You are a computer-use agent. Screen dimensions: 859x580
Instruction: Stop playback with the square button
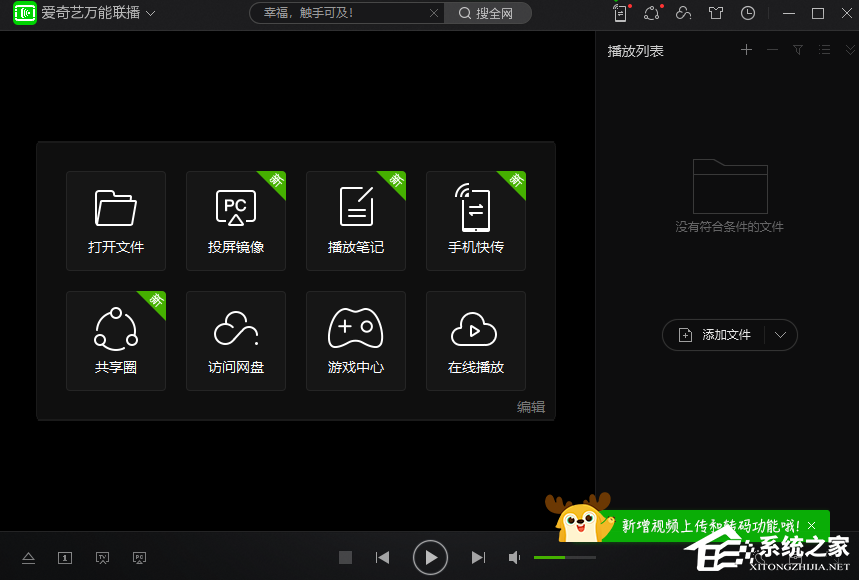click(x=345, y=558)
